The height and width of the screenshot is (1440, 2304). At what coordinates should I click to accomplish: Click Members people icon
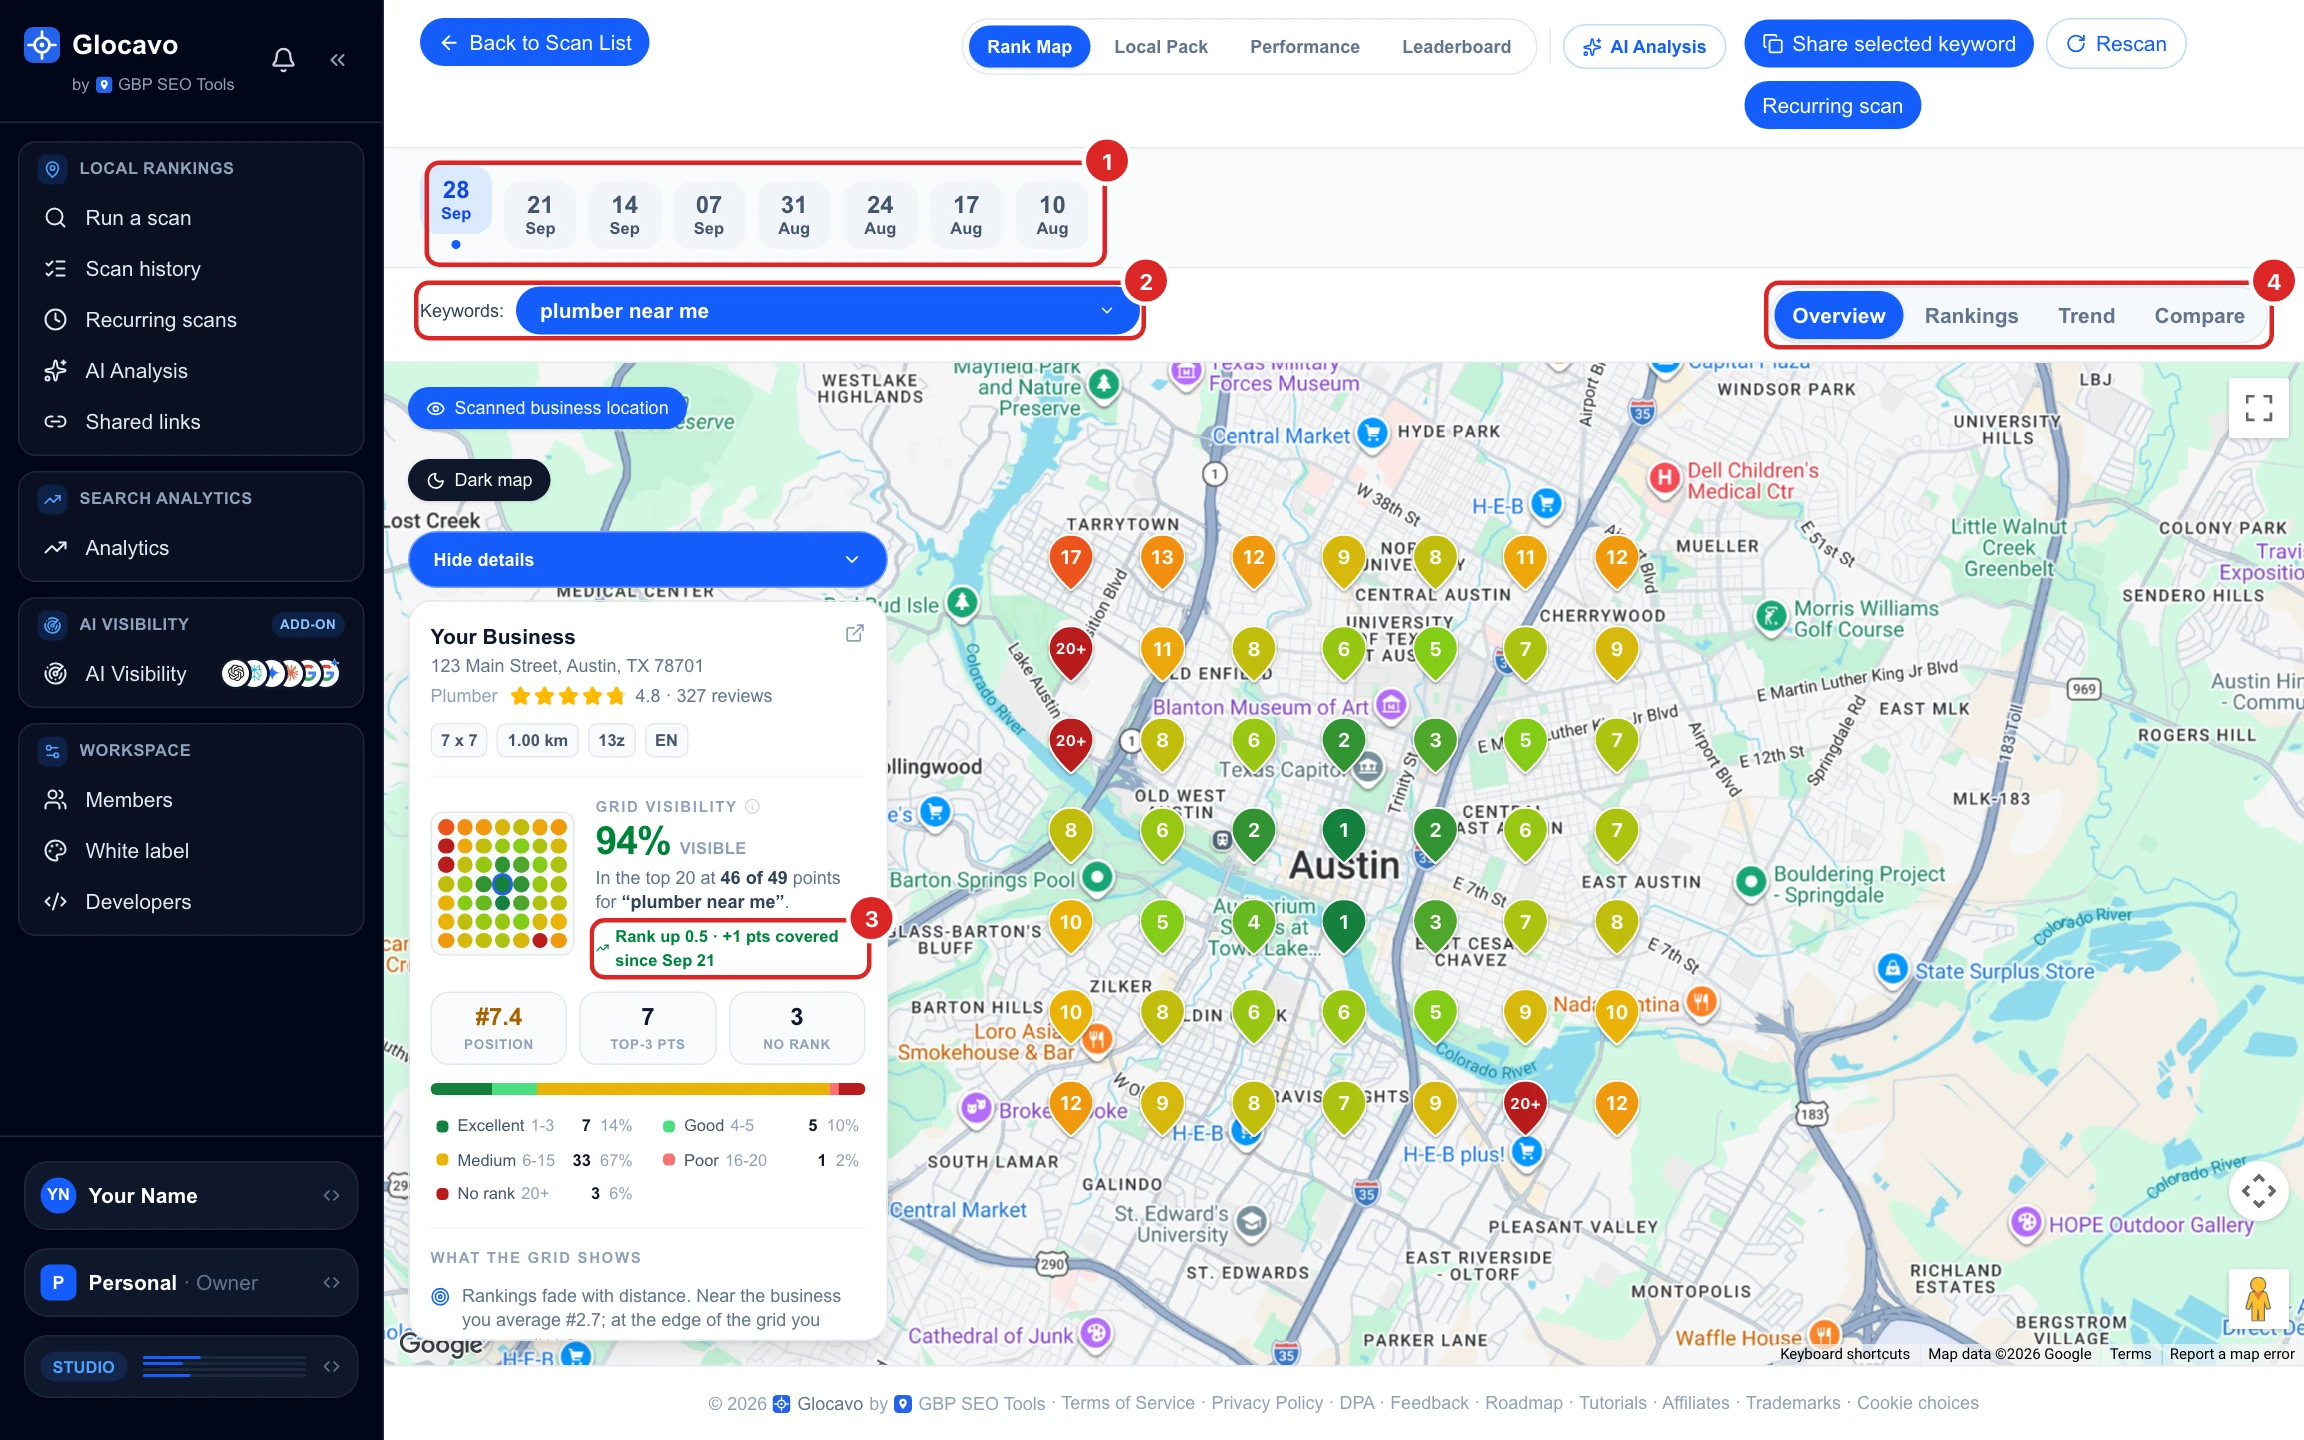pos(56,800)
